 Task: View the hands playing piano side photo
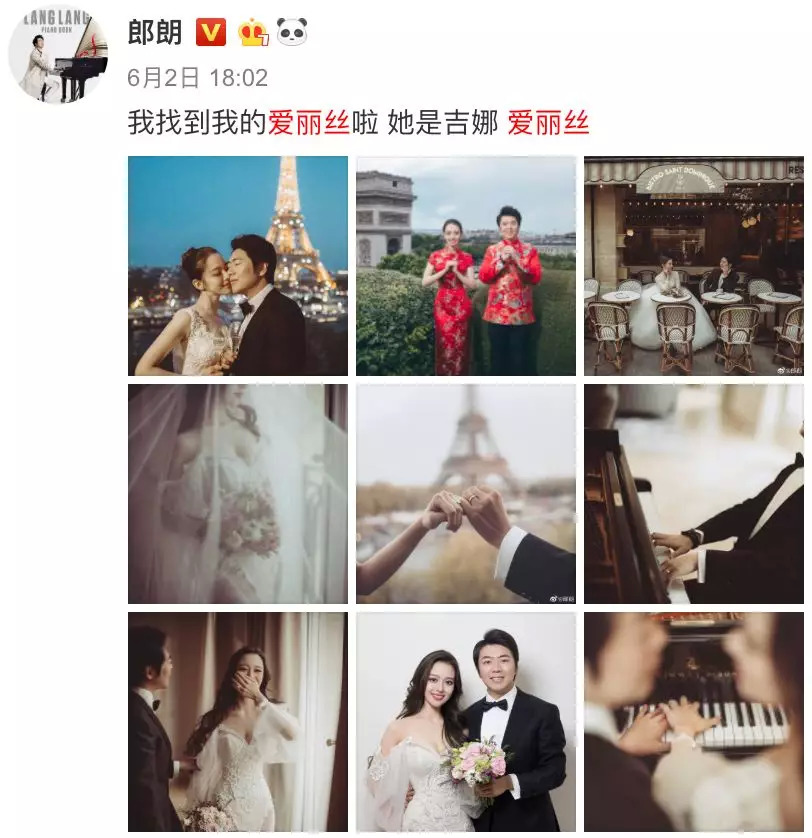(694, 494)
